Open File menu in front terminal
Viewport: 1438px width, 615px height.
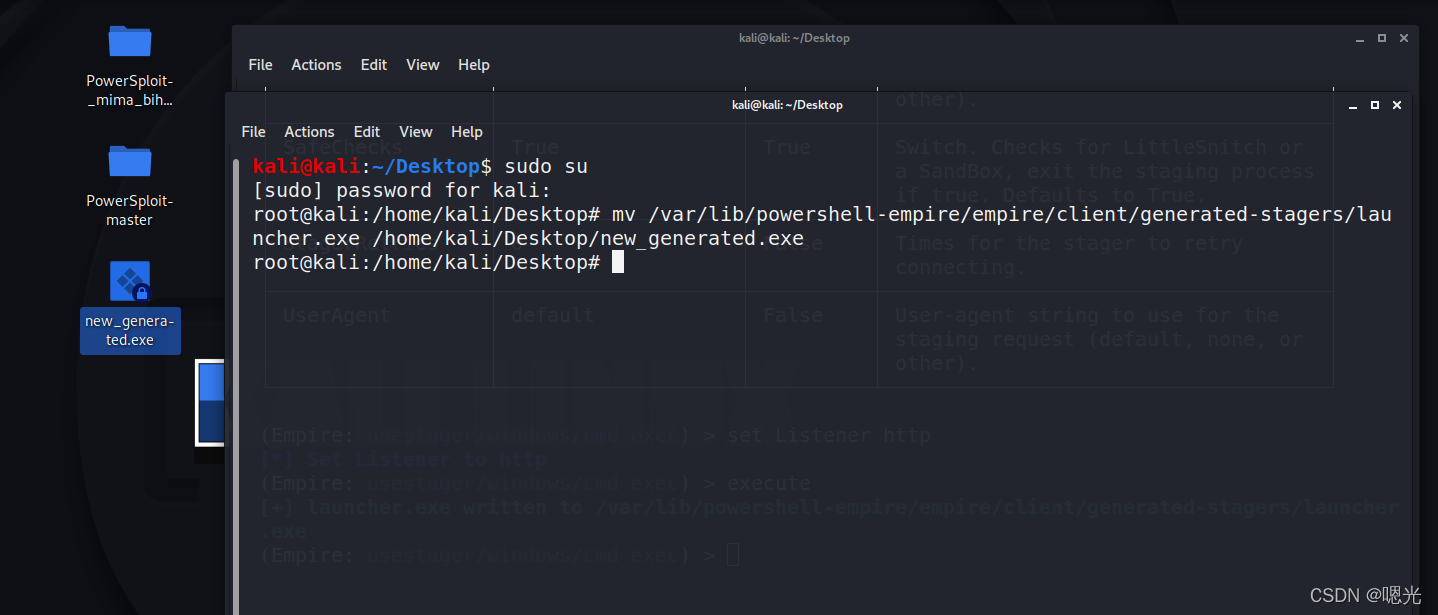[x=253, y=132]
